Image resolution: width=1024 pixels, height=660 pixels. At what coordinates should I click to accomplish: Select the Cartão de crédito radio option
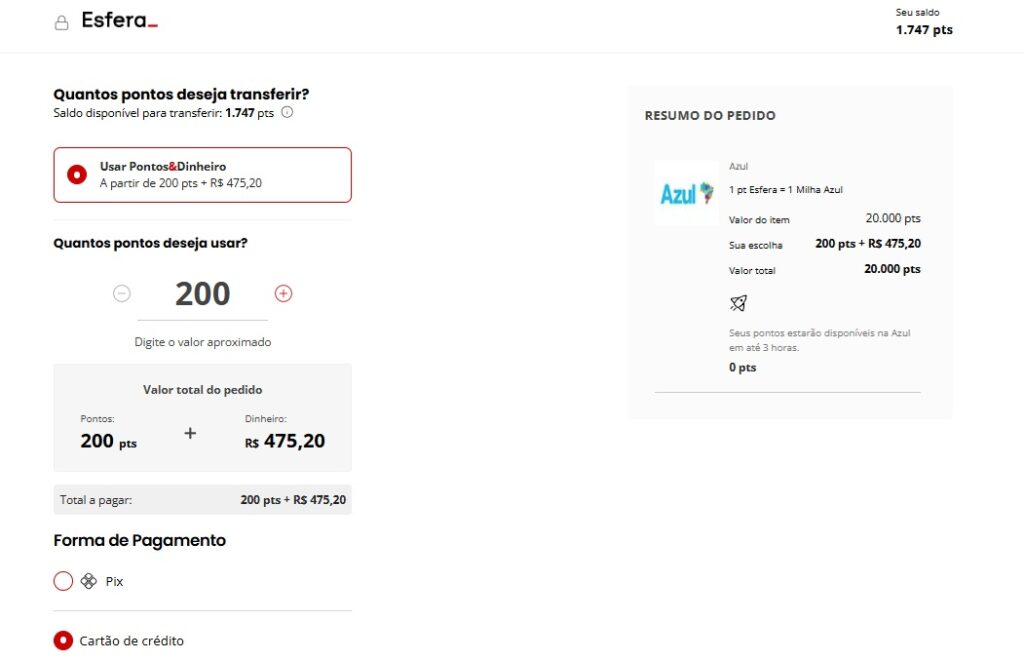pyautogui.click(x=63, y=641)
